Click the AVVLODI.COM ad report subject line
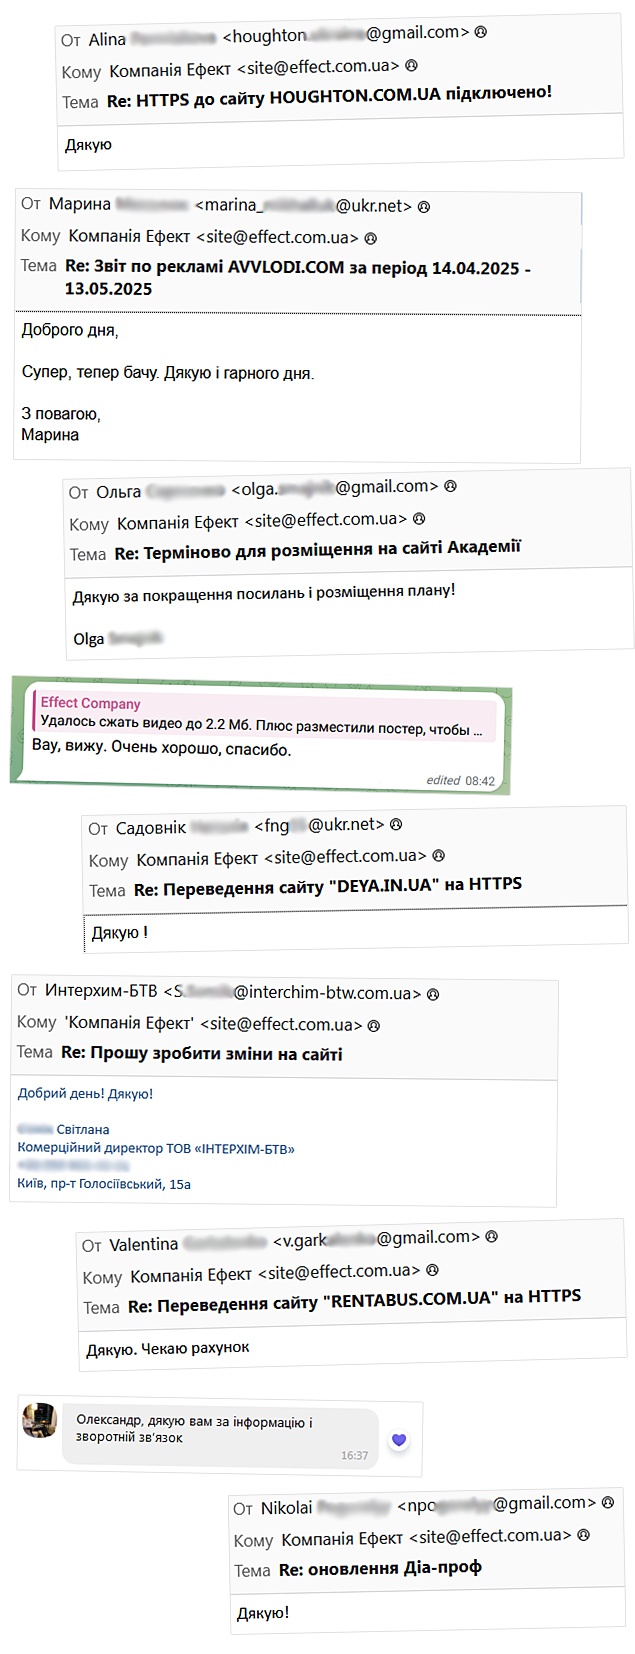This screenshot has width=635, height=1654. 298,278
